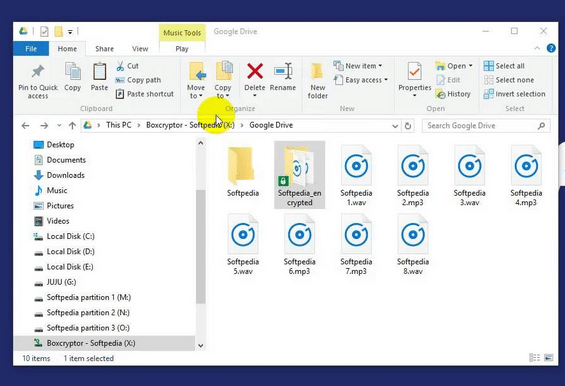The image size is (565, 386).
Task: Go up one folder level
Action: [72, 126]
